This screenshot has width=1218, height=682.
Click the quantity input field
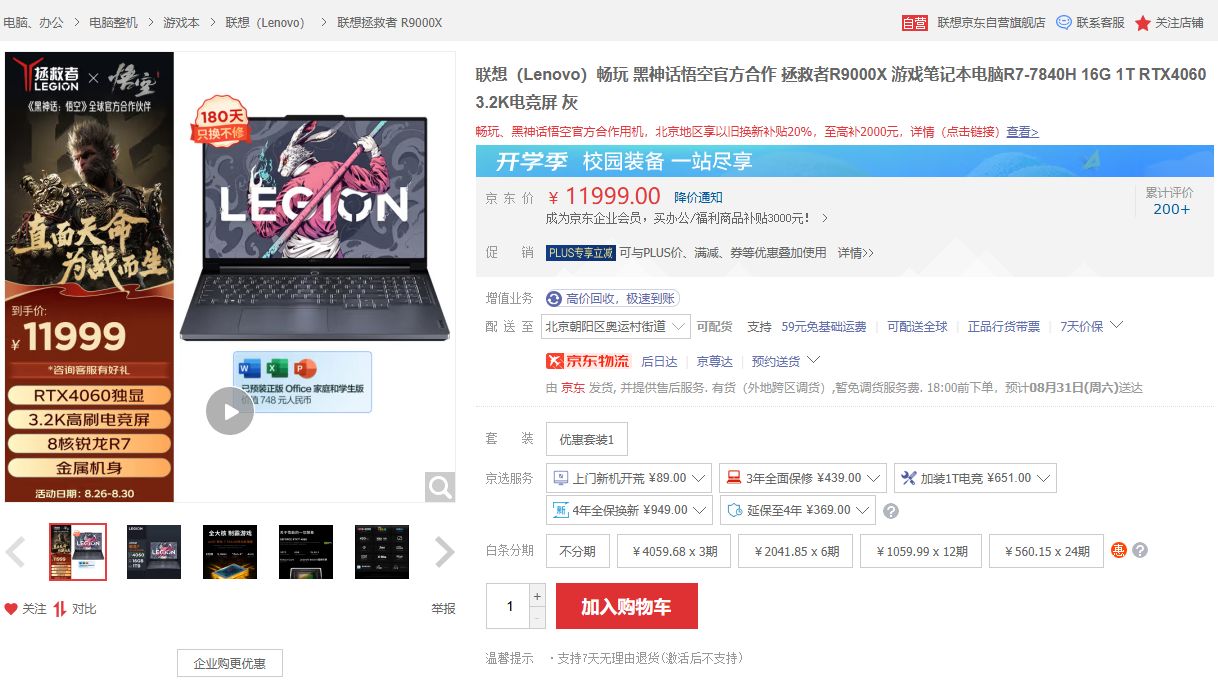508,606
